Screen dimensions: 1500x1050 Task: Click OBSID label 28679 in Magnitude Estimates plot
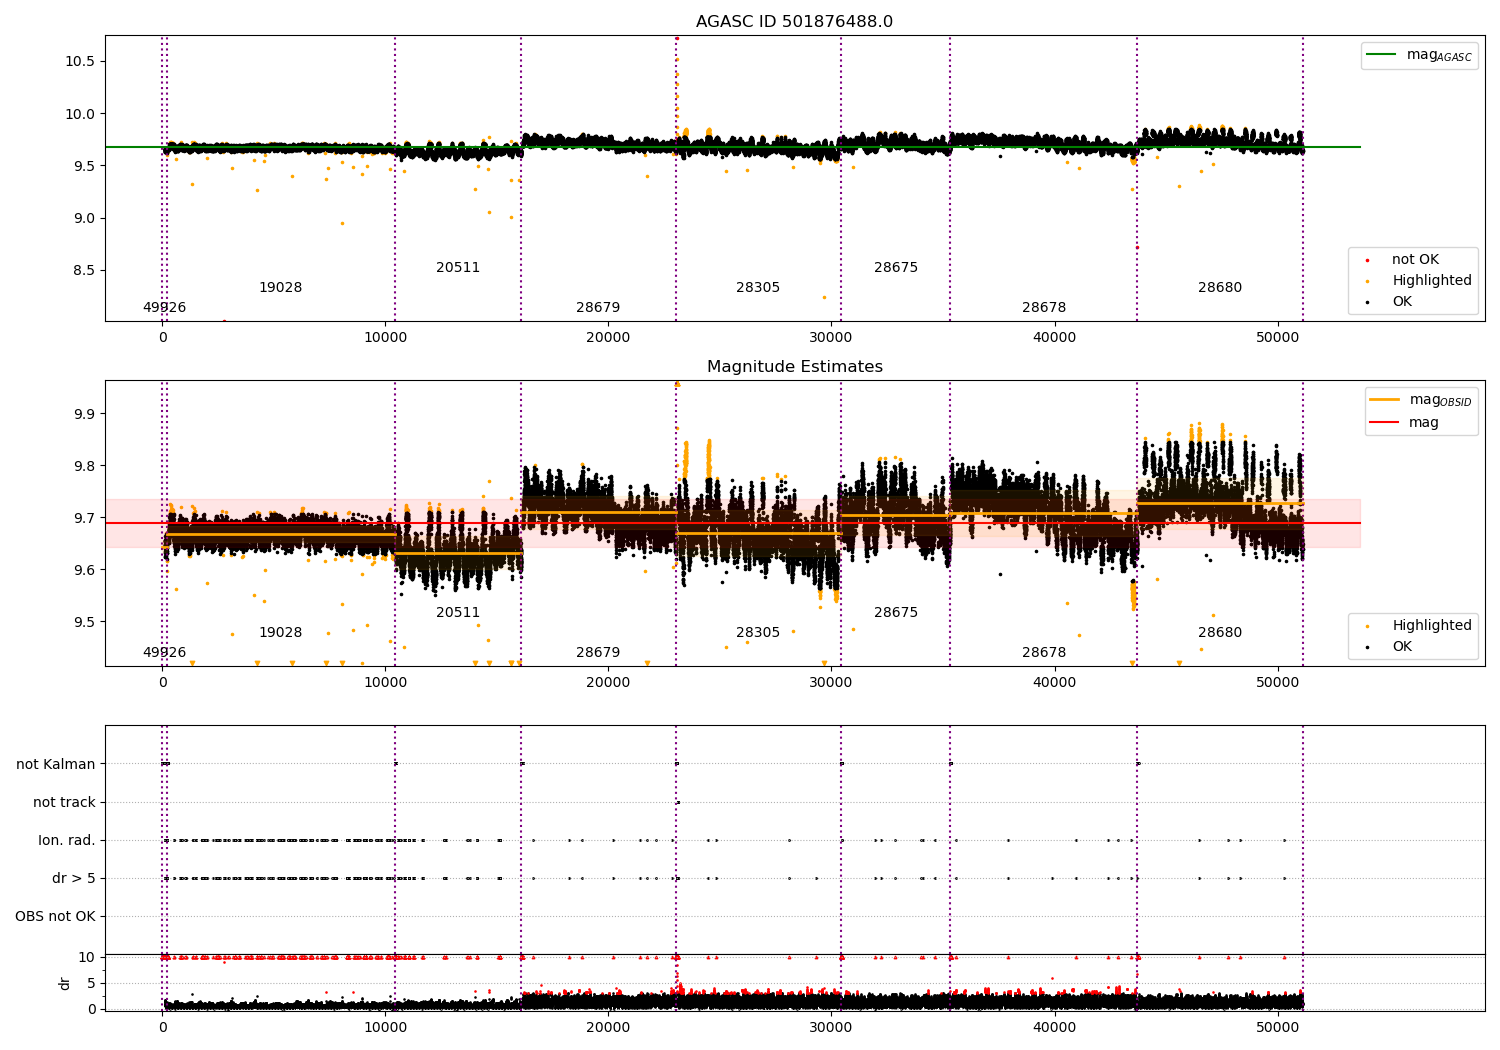(598, 653)
